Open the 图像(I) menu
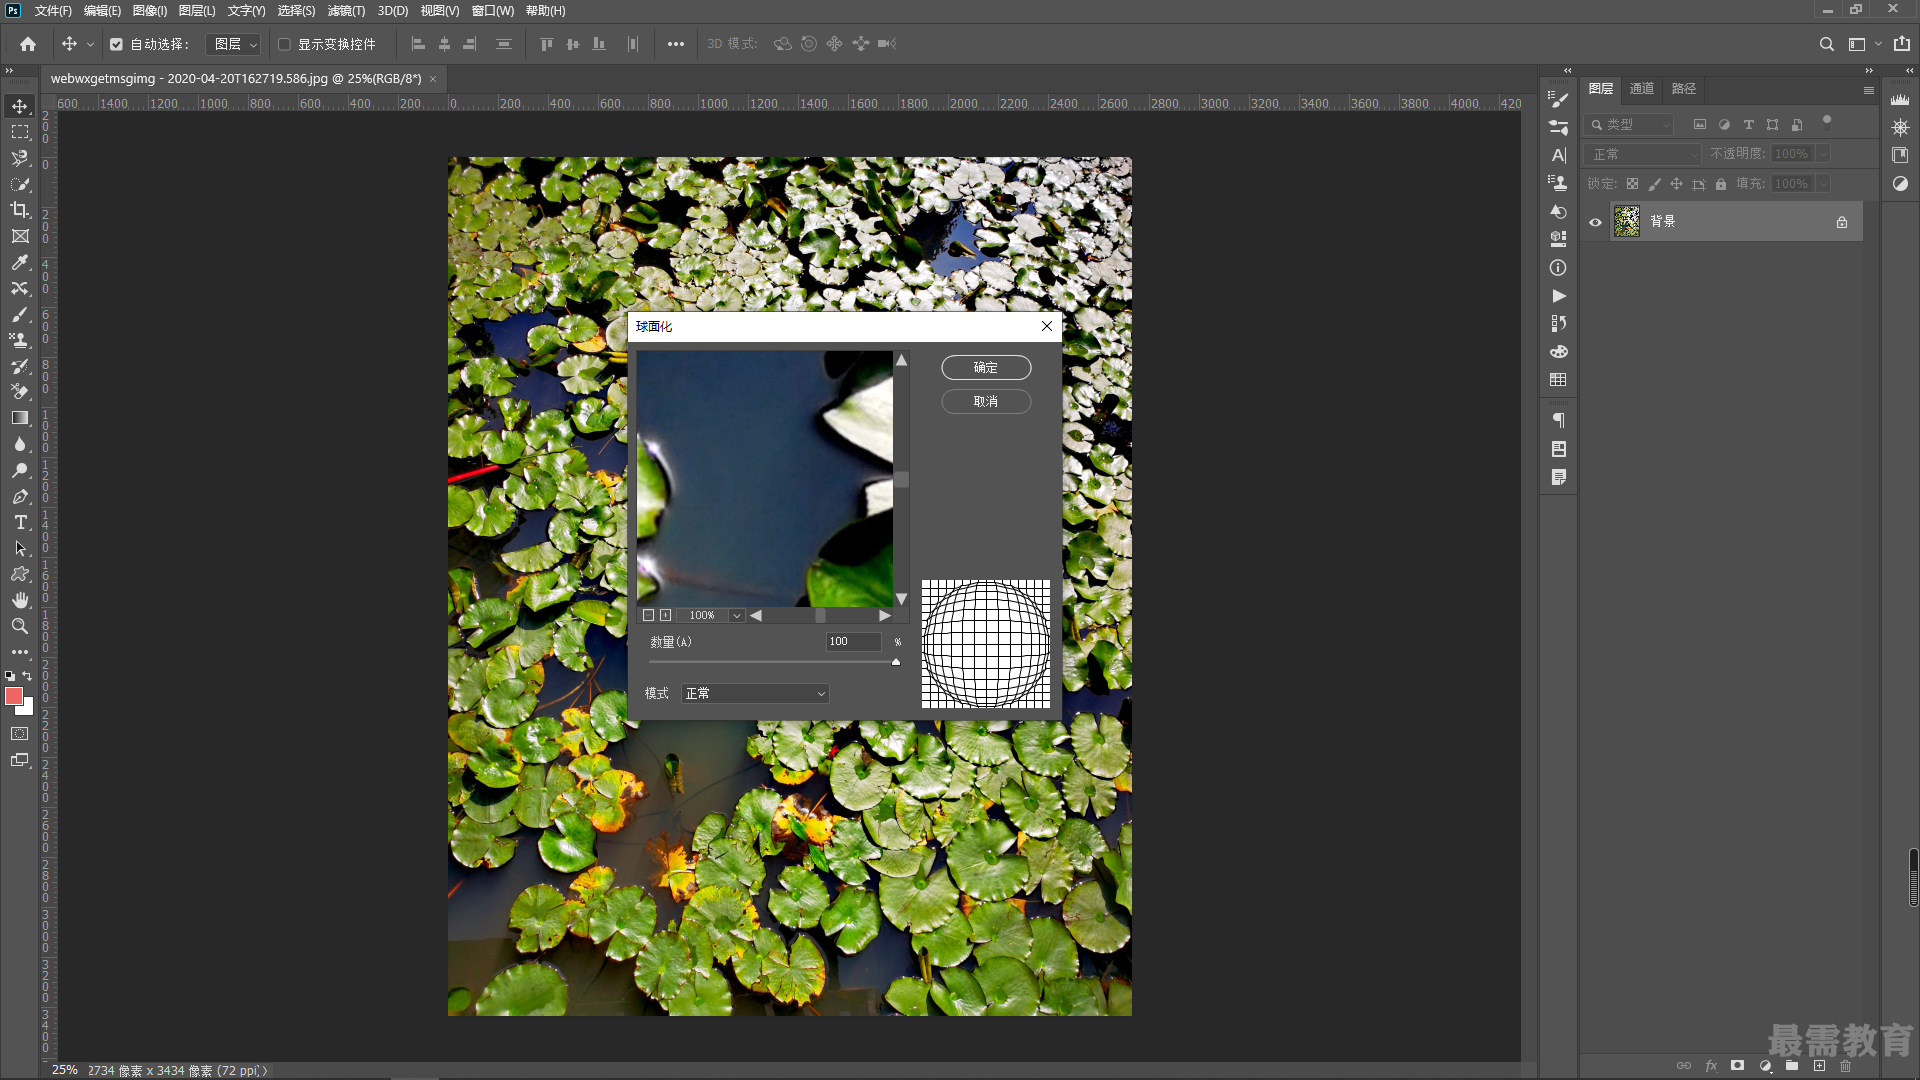The height and width of the screenshot is (1080, 1920). pos(150,11)
